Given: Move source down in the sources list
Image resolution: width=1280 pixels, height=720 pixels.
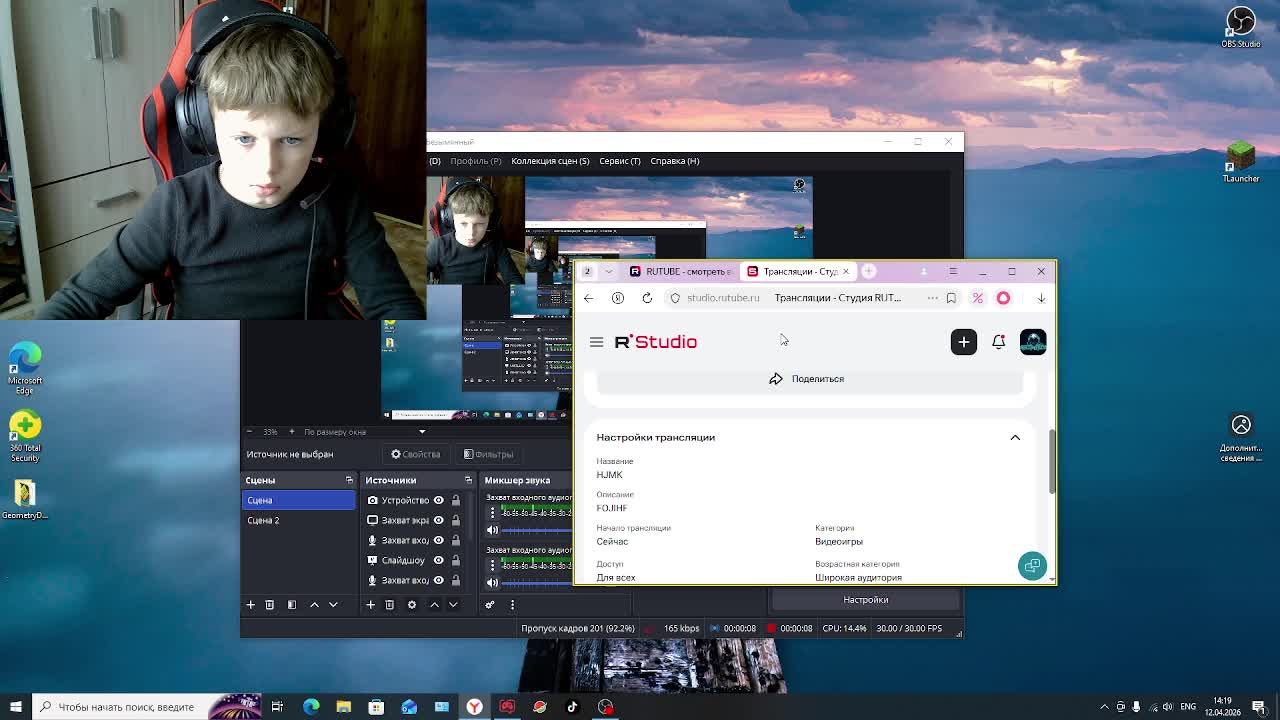Looking at the screenshot, I should coord(453,604).
